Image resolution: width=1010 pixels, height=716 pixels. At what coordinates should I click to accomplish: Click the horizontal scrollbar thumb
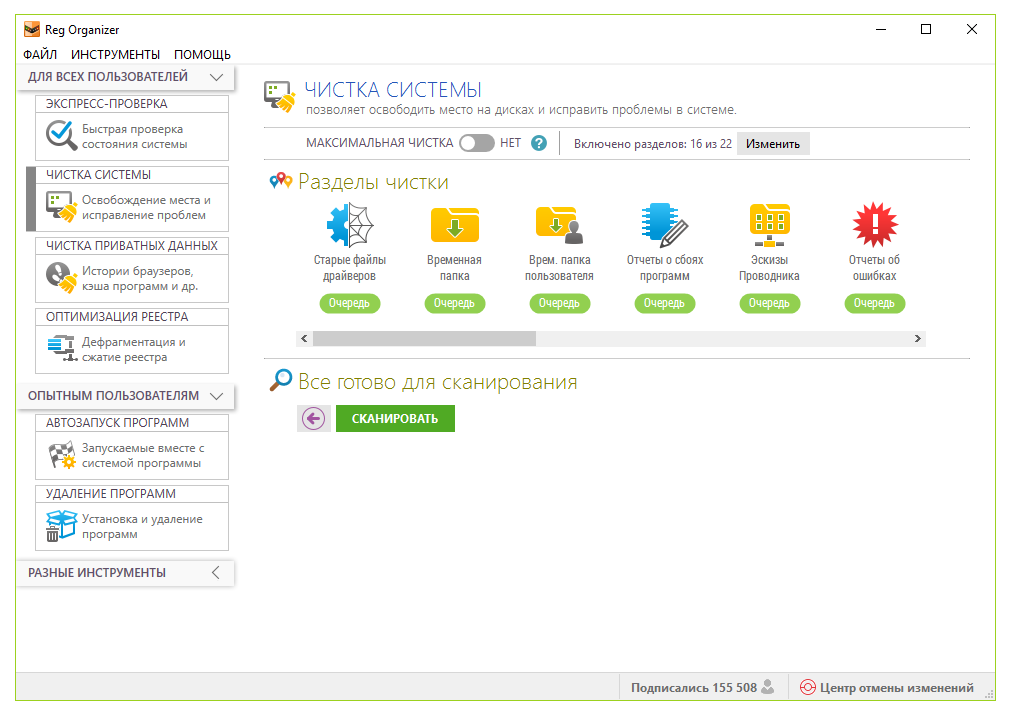click(424, 339)
